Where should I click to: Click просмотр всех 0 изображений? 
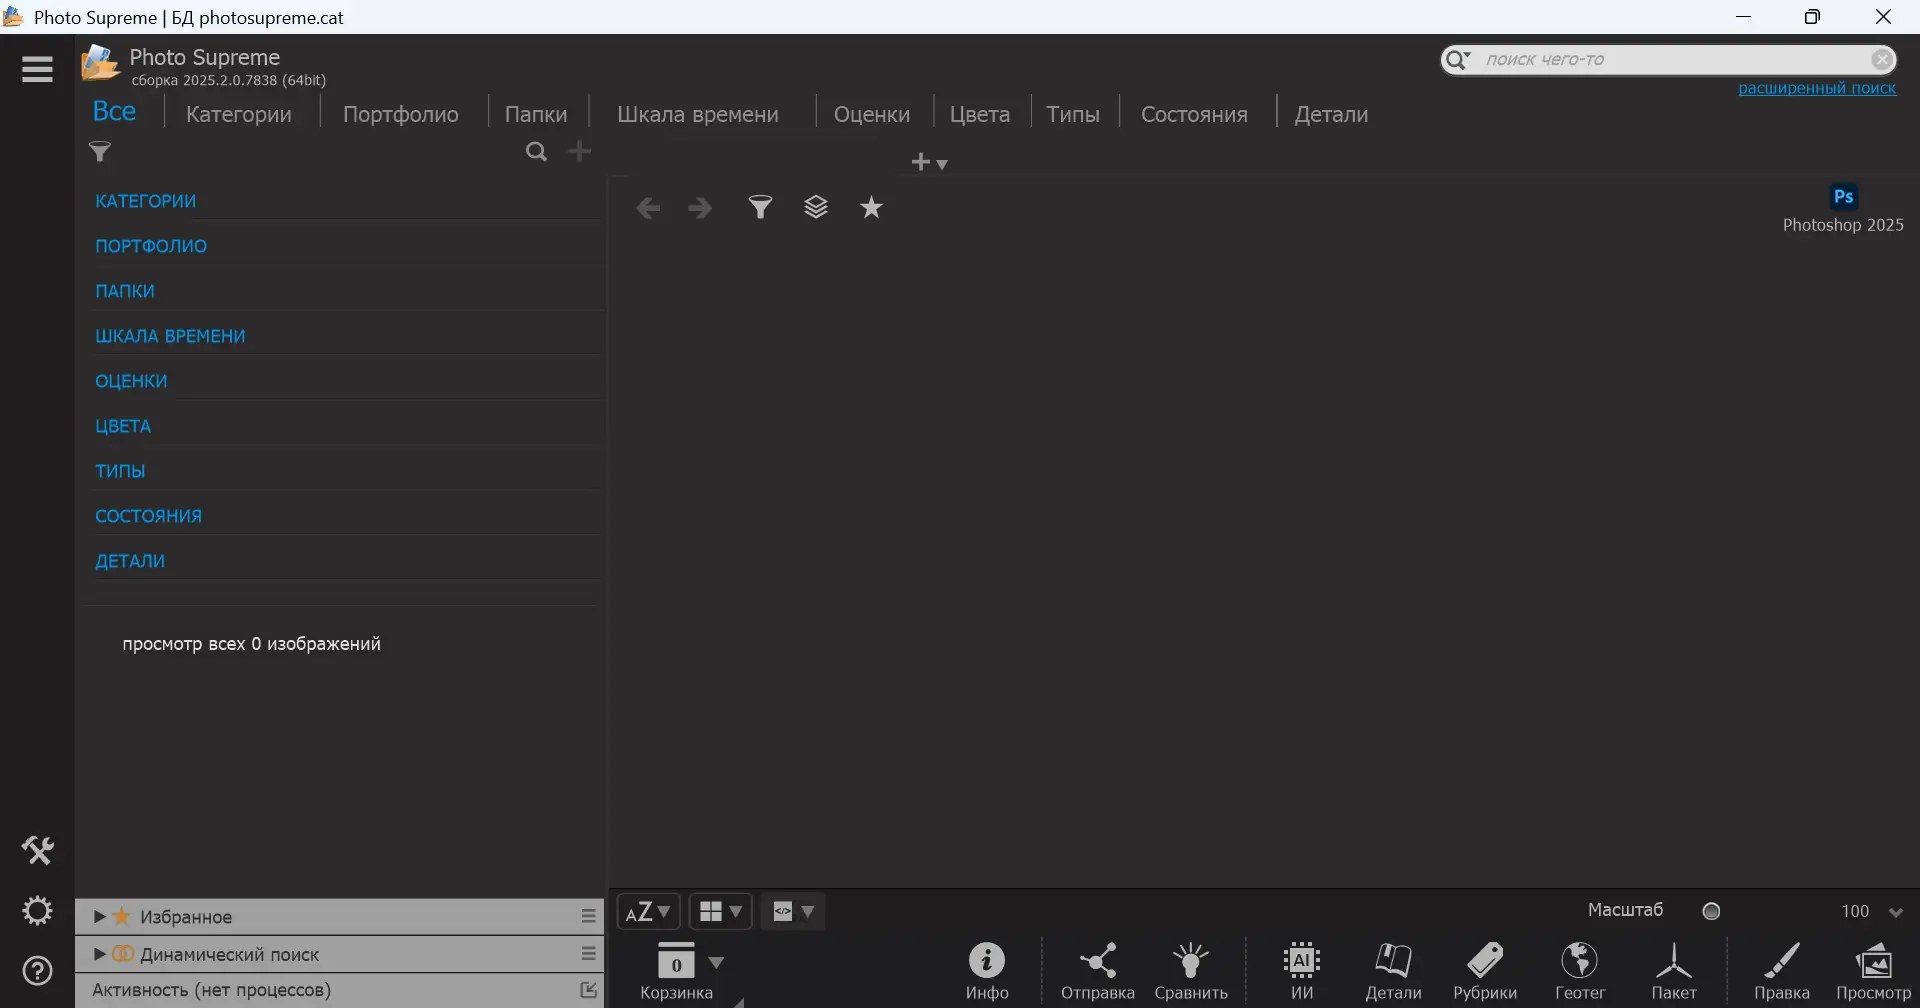252,643
